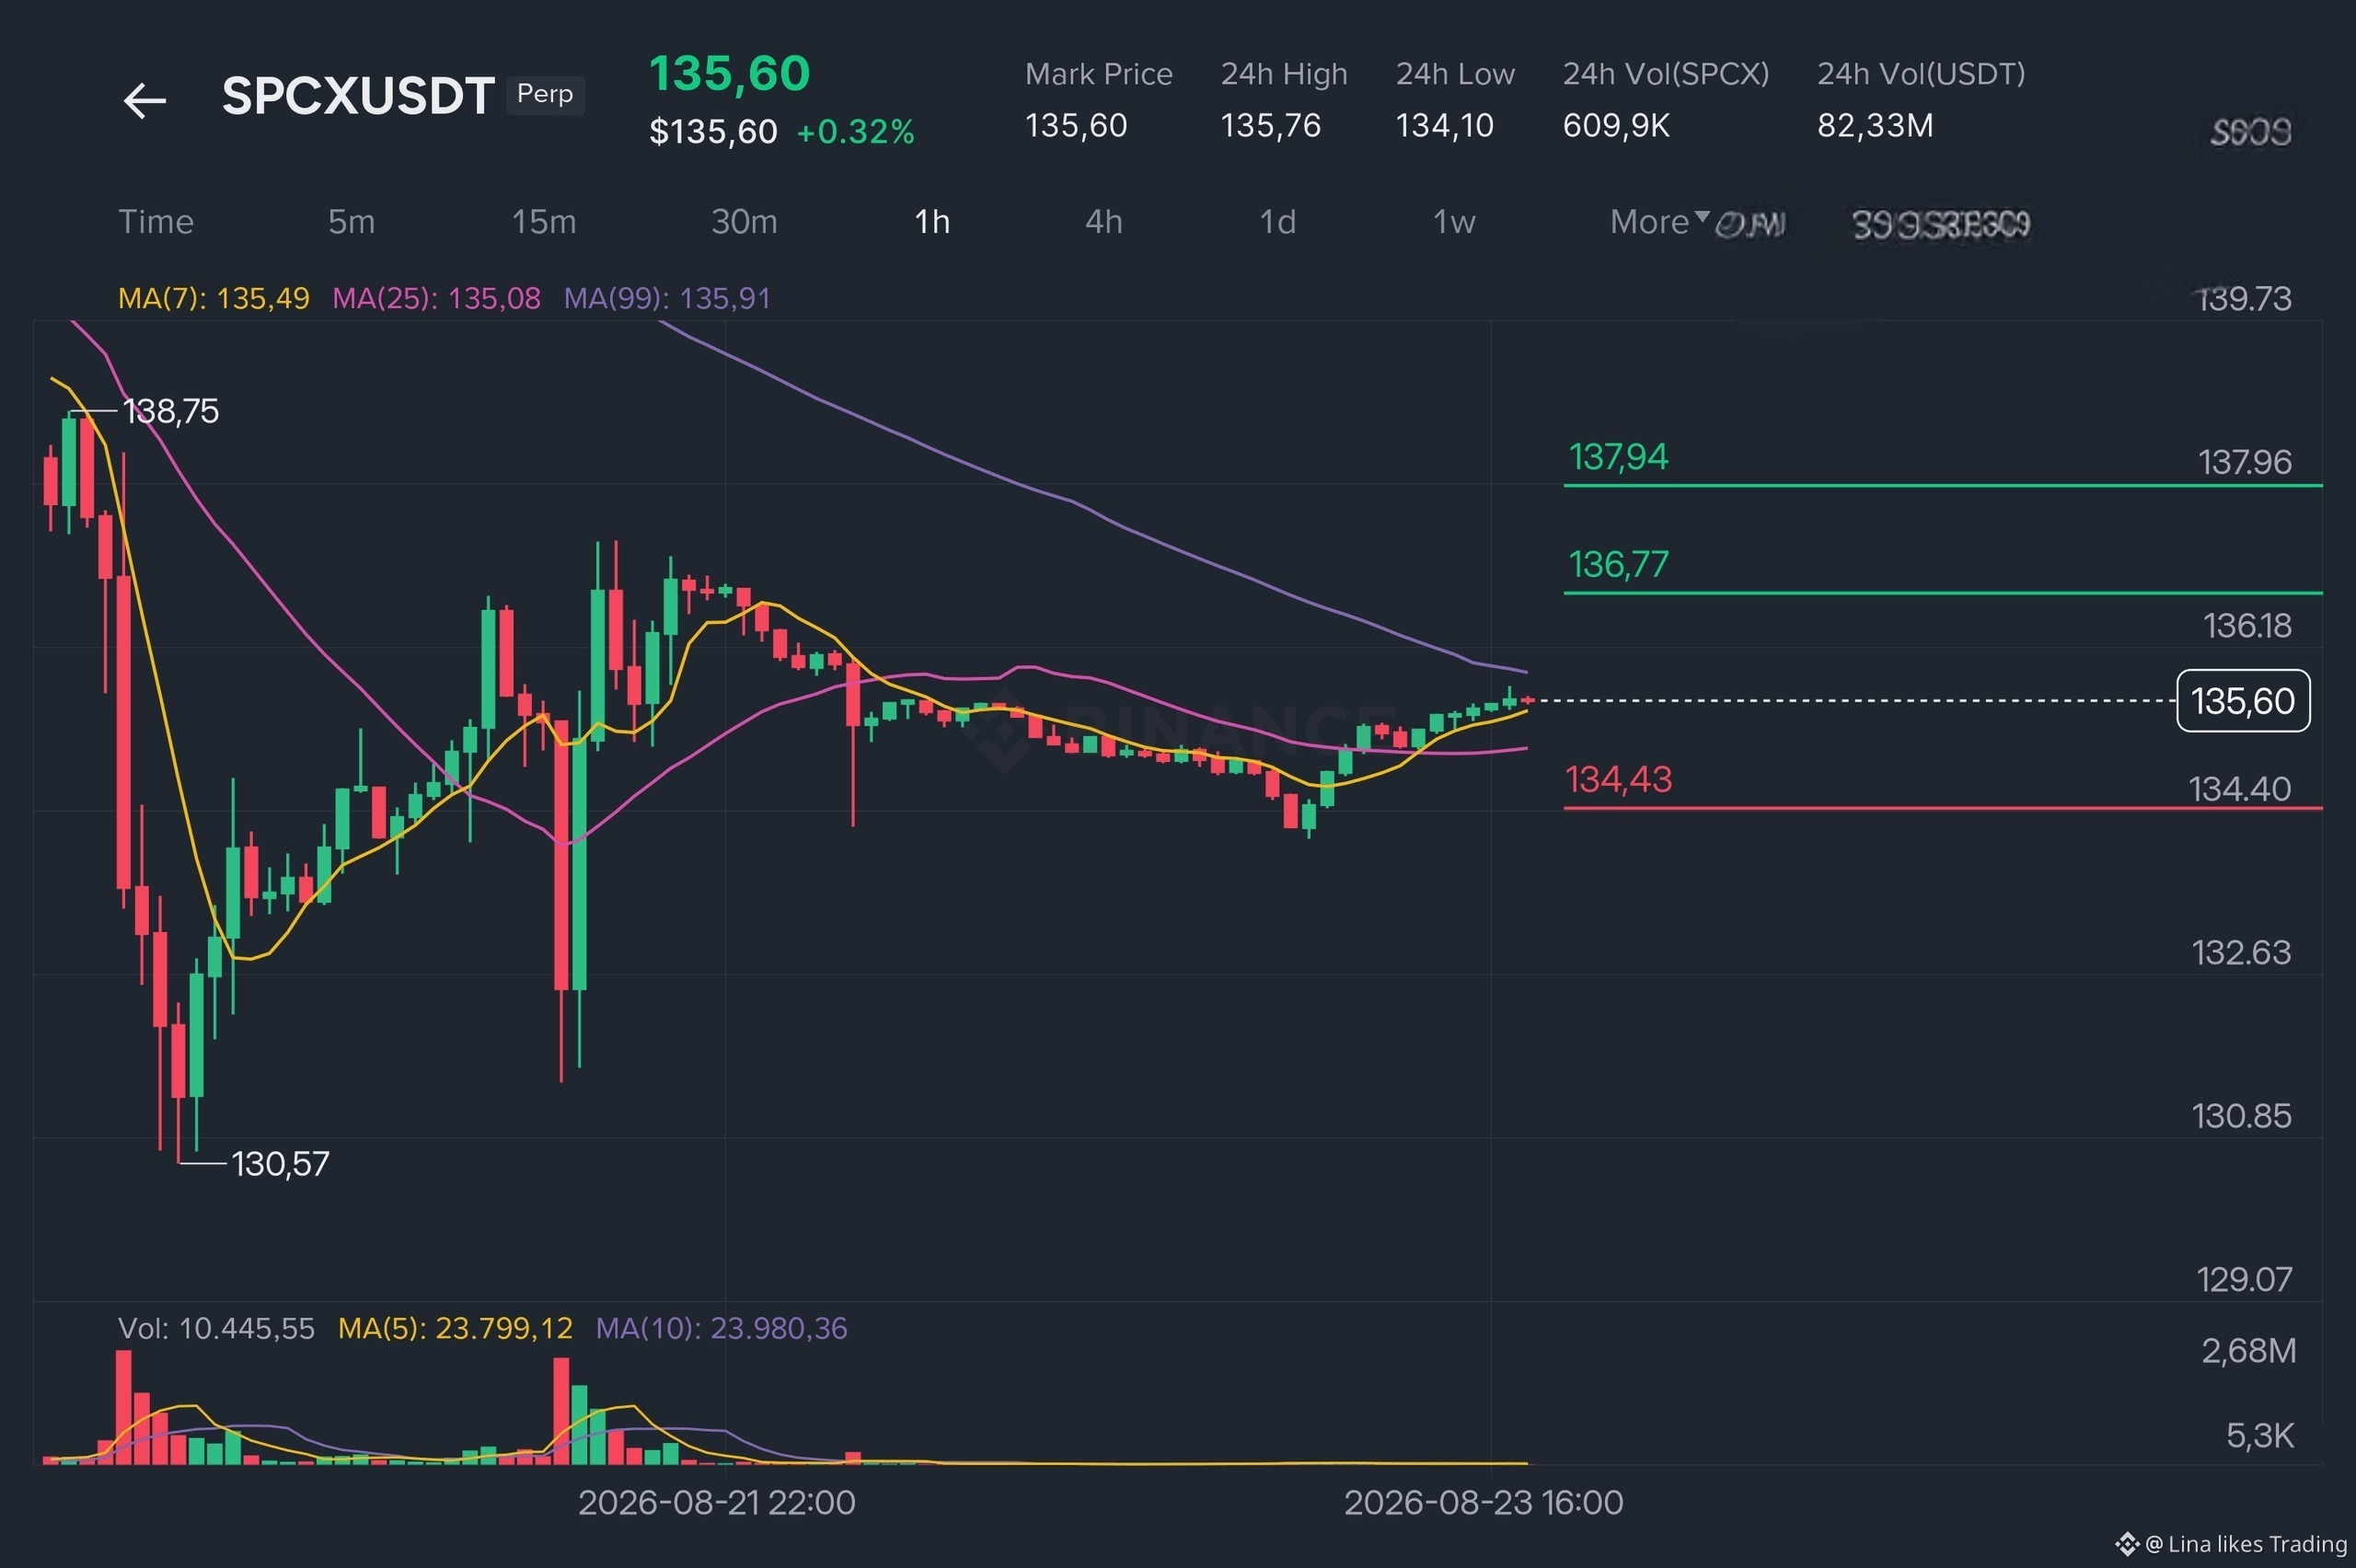Click the MA(7): 135,49 indicator label
2356x1568 pixels.
click(214, 298)
